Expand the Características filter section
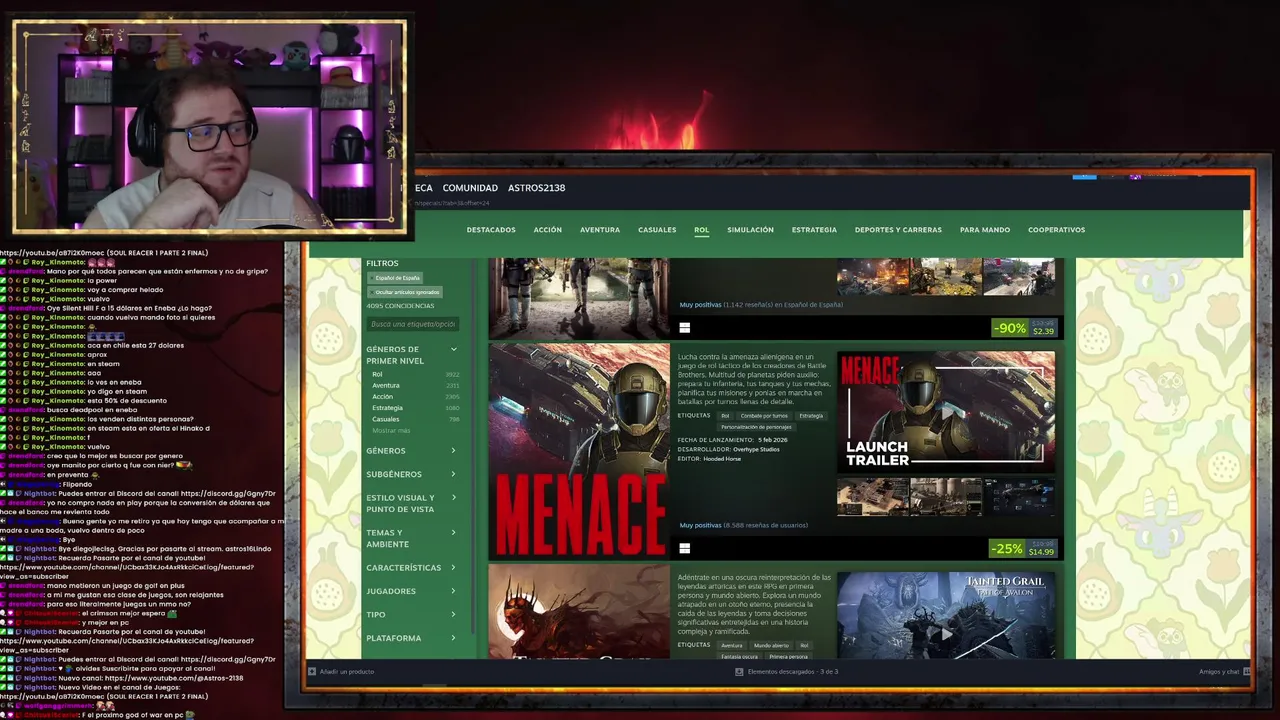Image resolution: width=1280 pixels, height=720 pixels. tap(411, 568)
